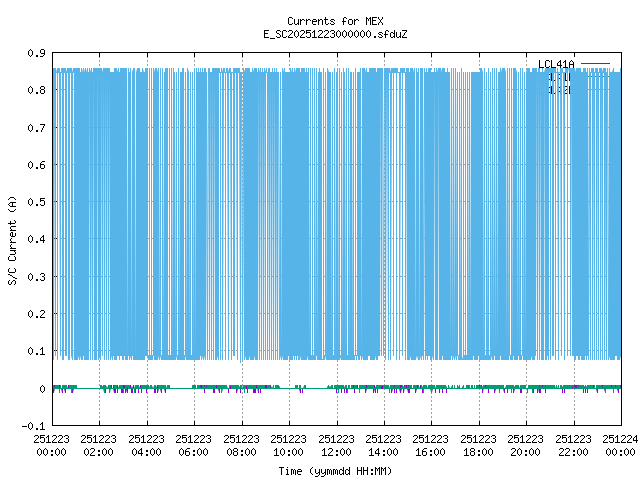The width and height of the screenshot is (640, 480).
Task: Click the LCL41A legend label
Action: 556,65
